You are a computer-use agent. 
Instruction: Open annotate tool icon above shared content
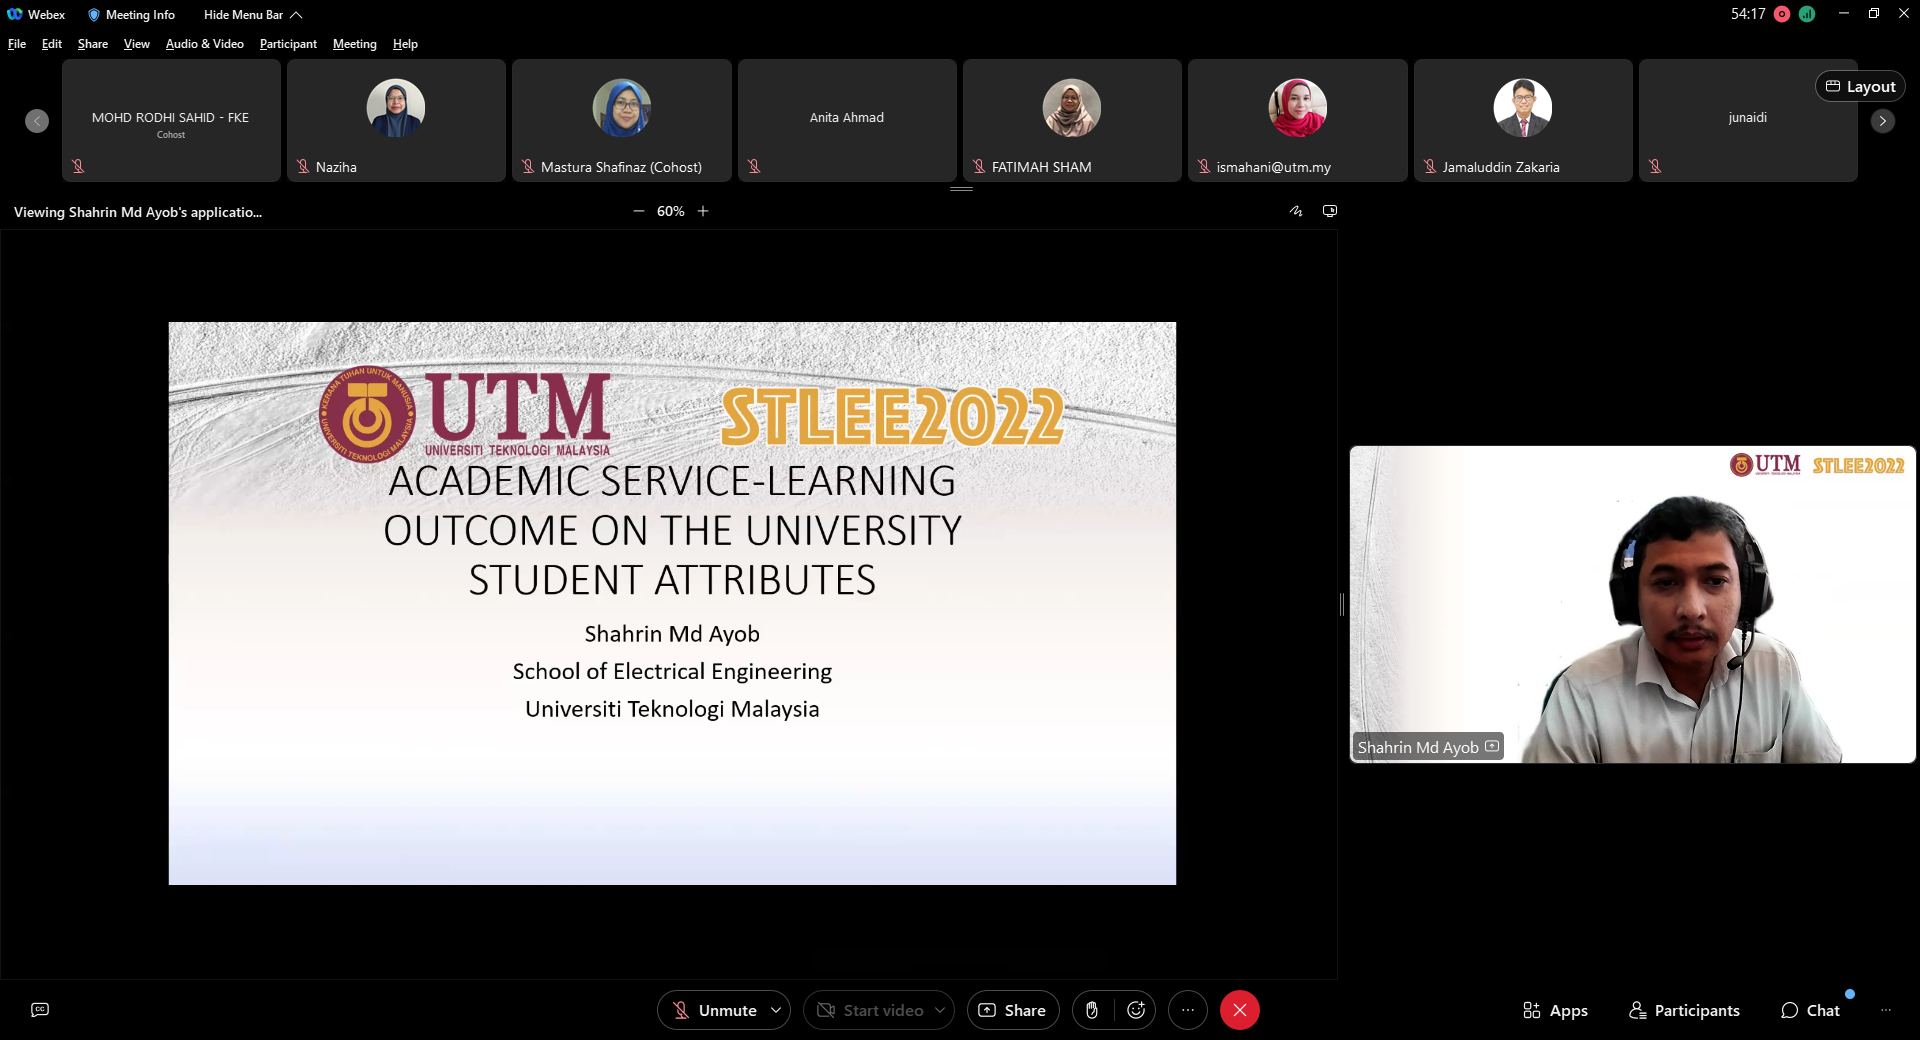tap(1296, 211)
